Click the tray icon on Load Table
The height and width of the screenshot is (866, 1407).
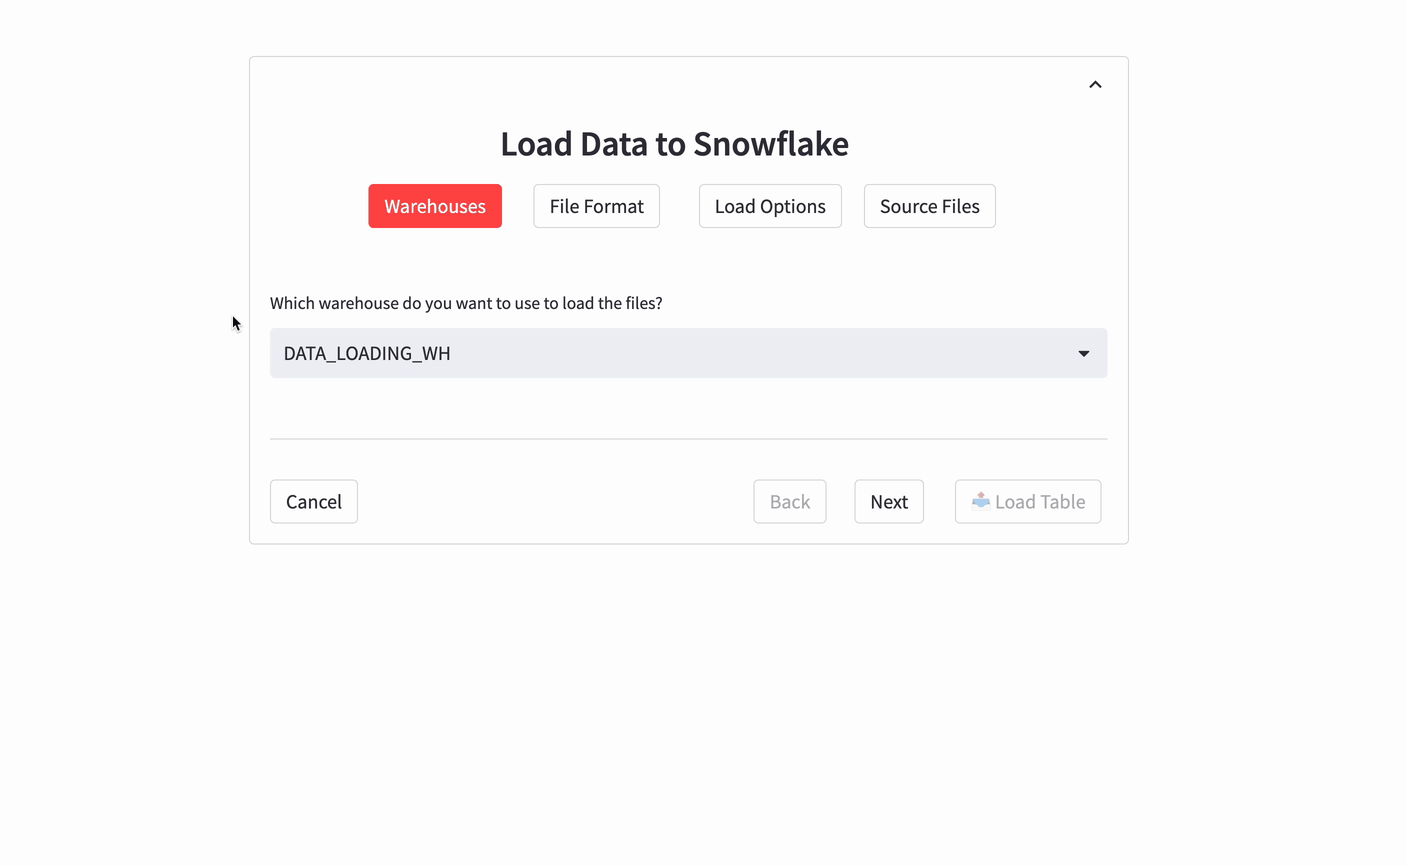[x=980, y=501]
